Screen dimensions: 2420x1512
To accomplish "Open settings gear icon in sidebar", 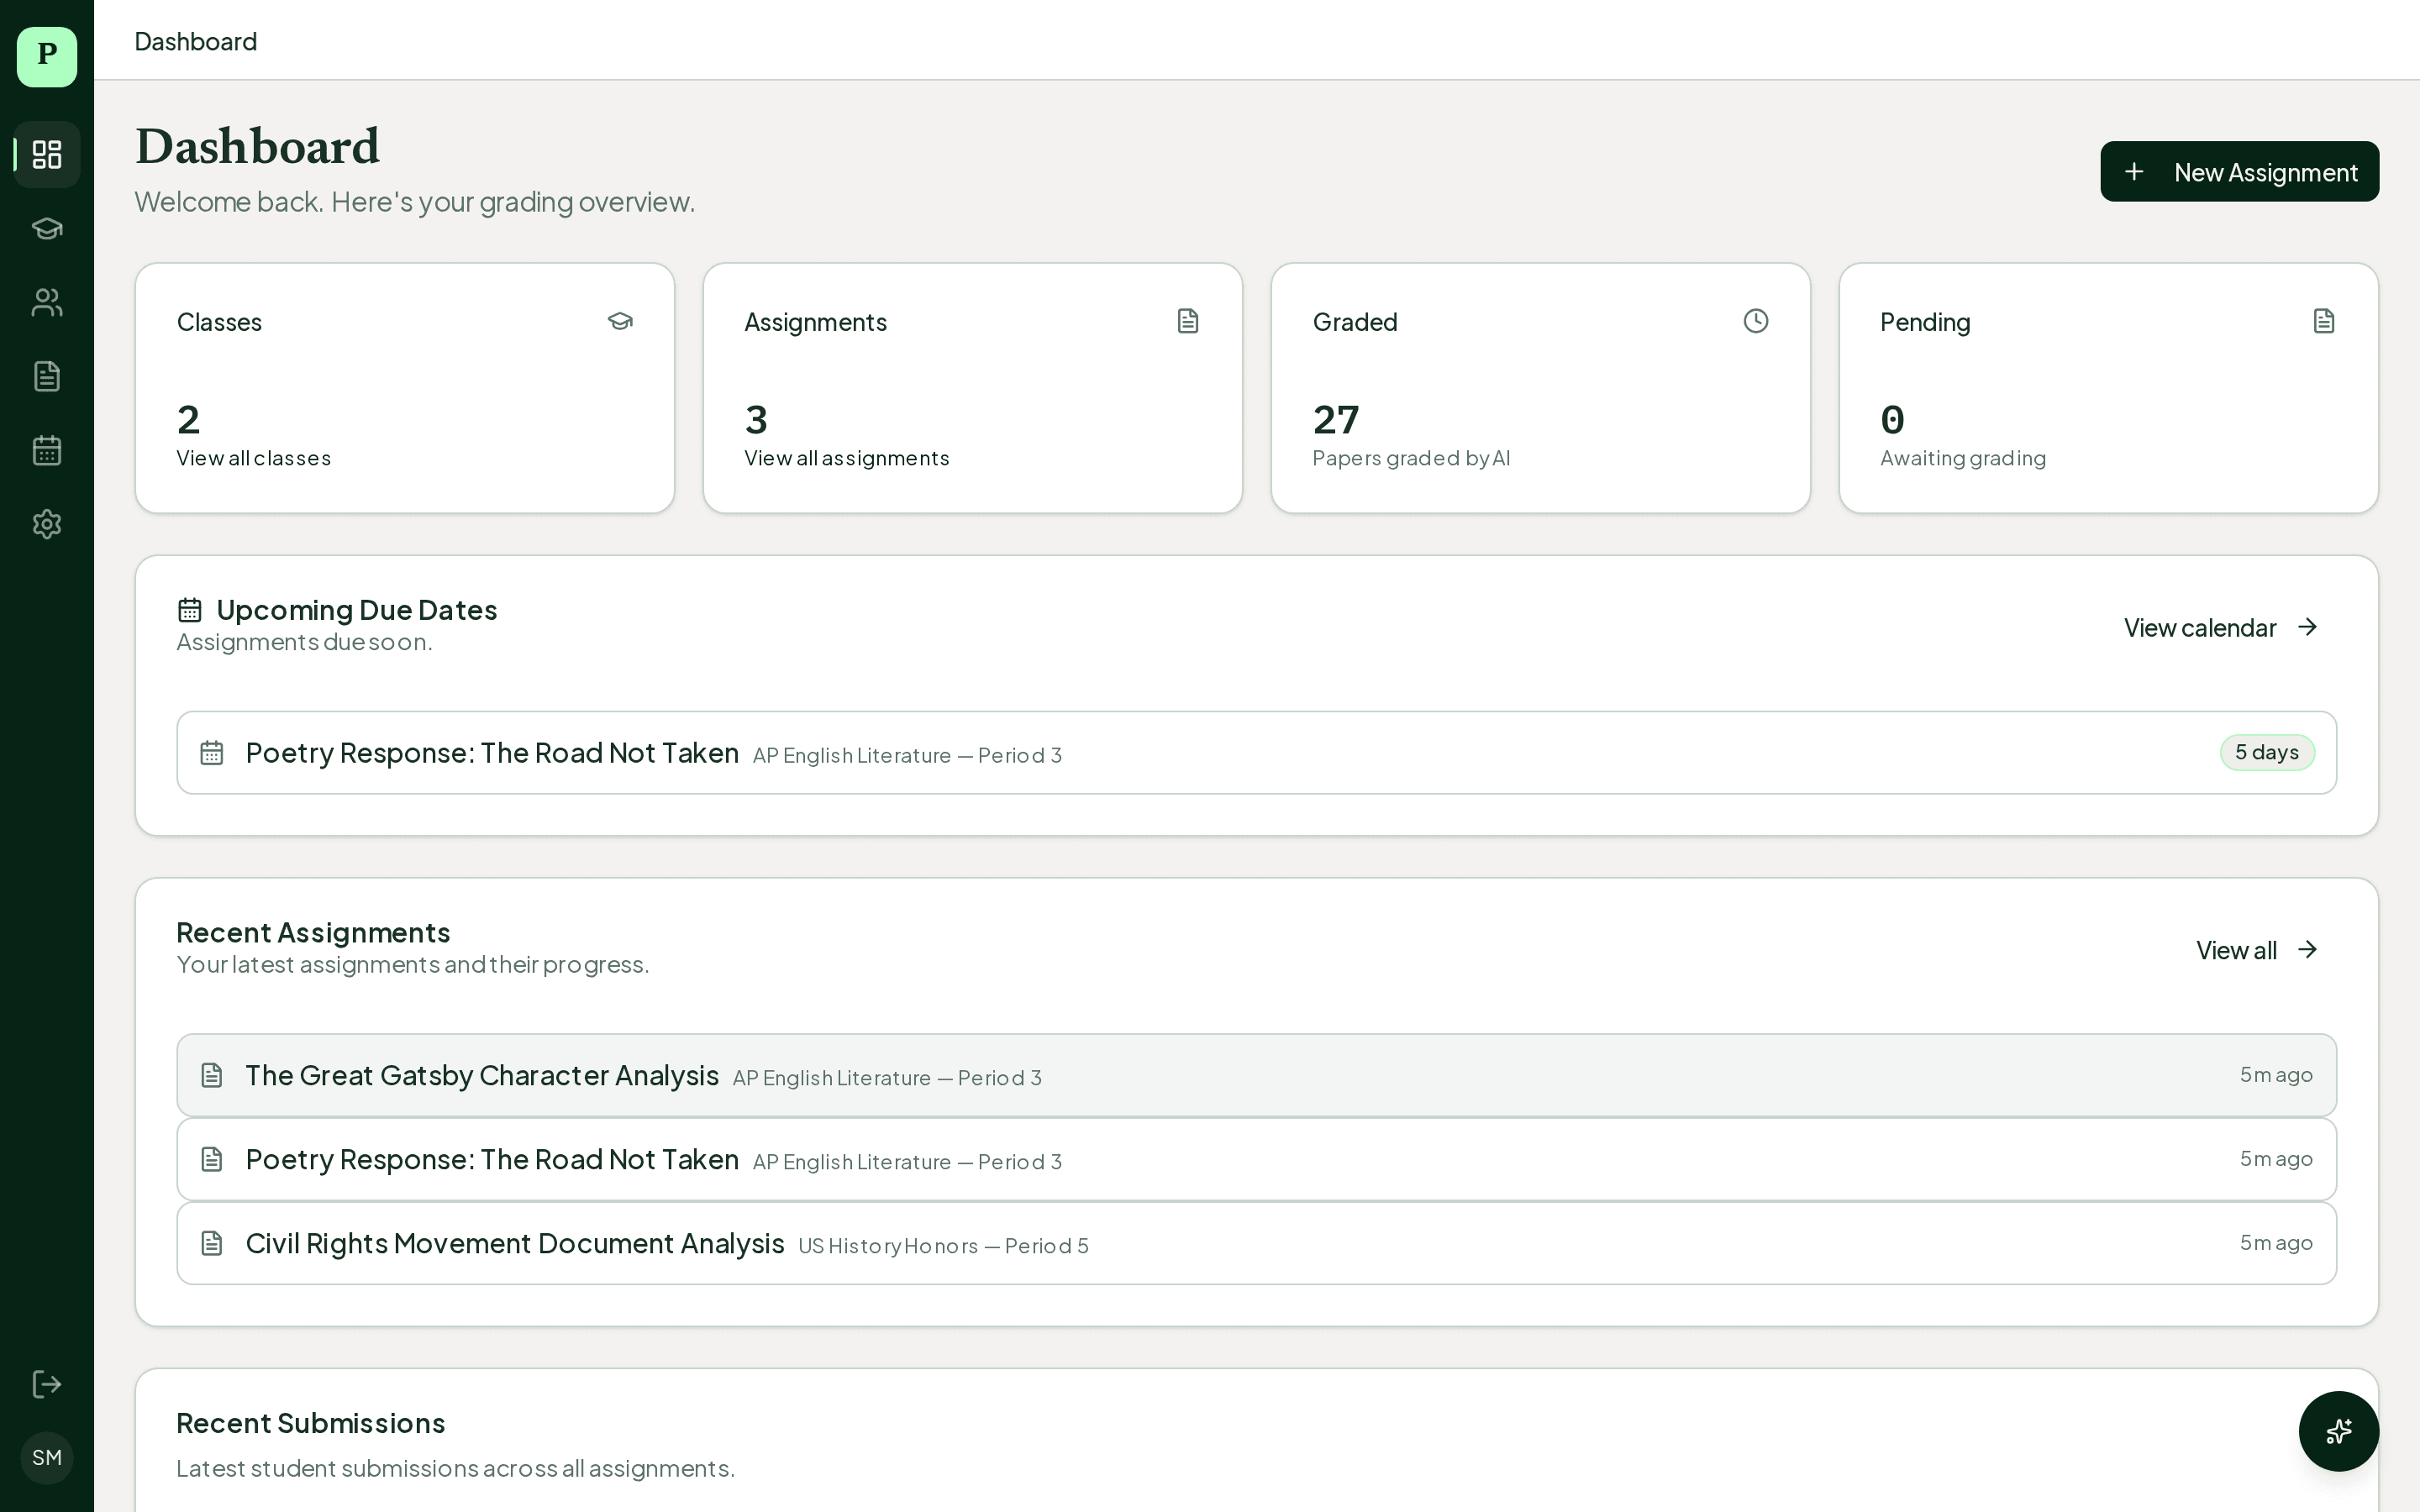I will click(47, 524).
